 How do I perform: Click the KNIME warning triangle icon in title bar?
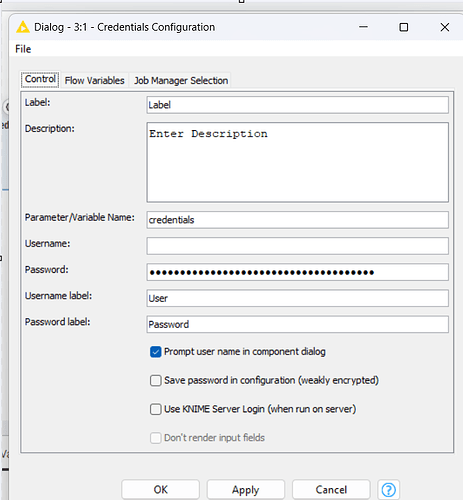click(23, 27)
